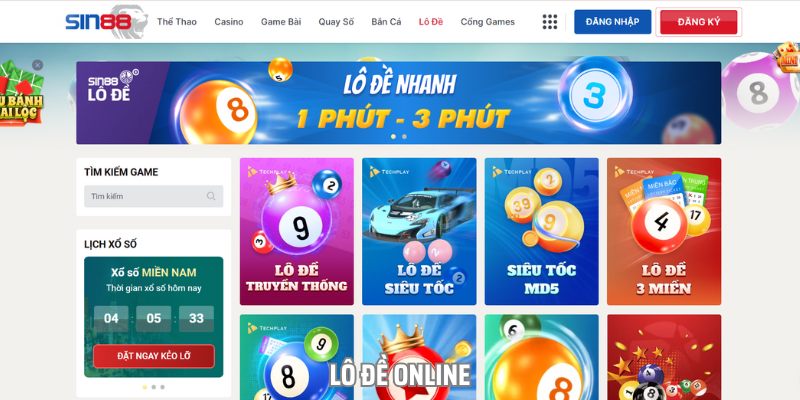
Task: Focus the Tìm kiếm search field
Action: click(x=154, y=196)
